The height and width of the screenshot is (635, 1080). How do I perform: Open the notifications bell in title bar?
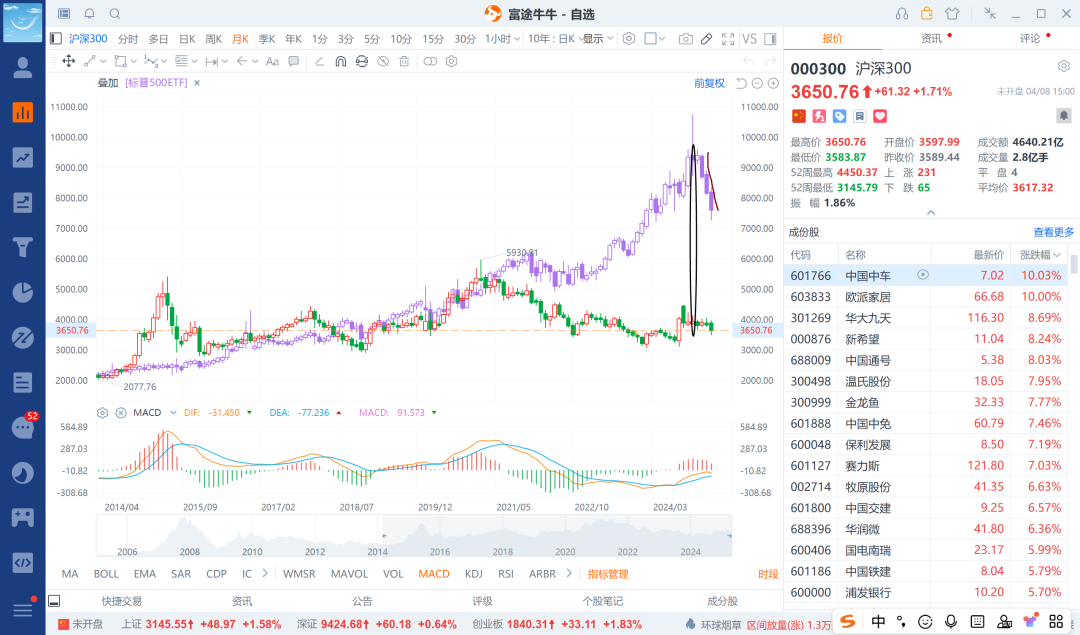90,14
